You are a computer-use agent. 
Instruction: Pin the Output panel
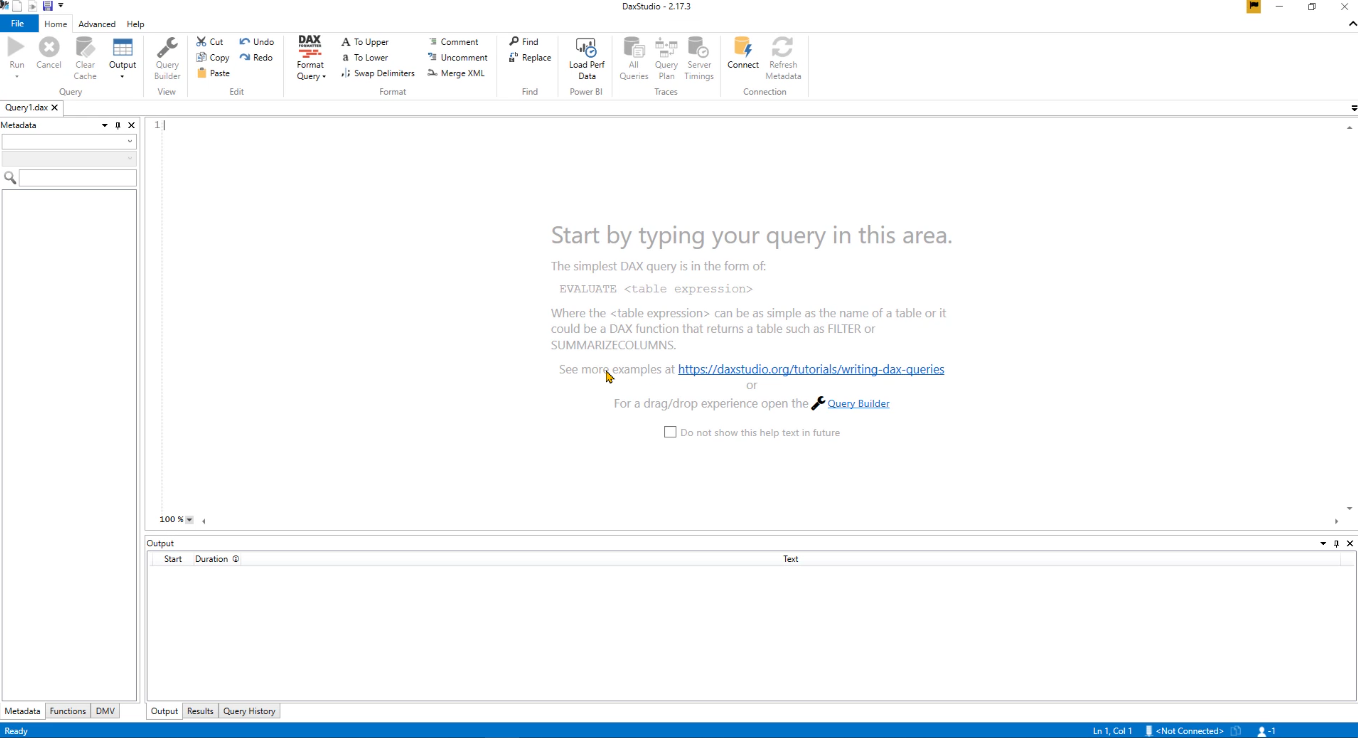1337,544
